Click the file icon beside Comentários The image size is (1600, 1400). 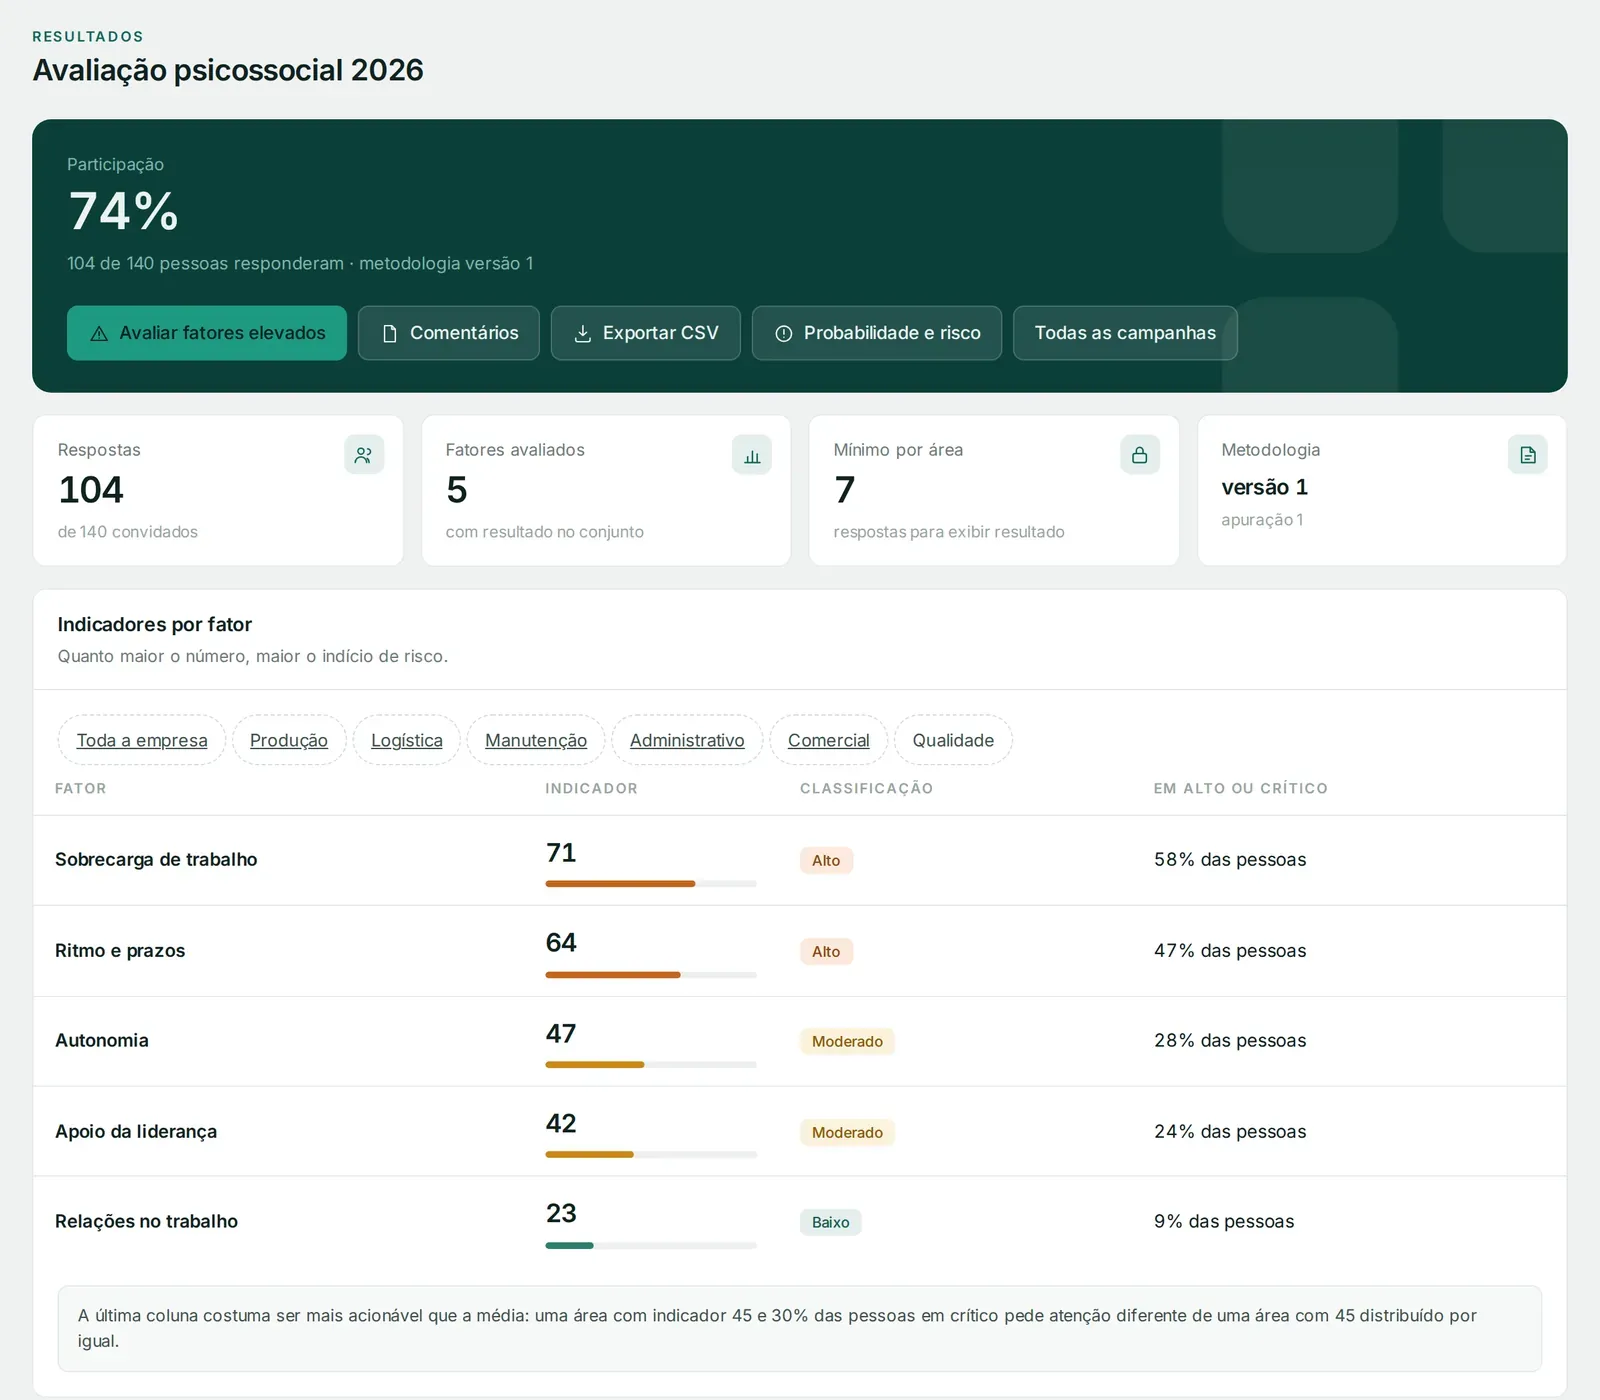(390, 334)
